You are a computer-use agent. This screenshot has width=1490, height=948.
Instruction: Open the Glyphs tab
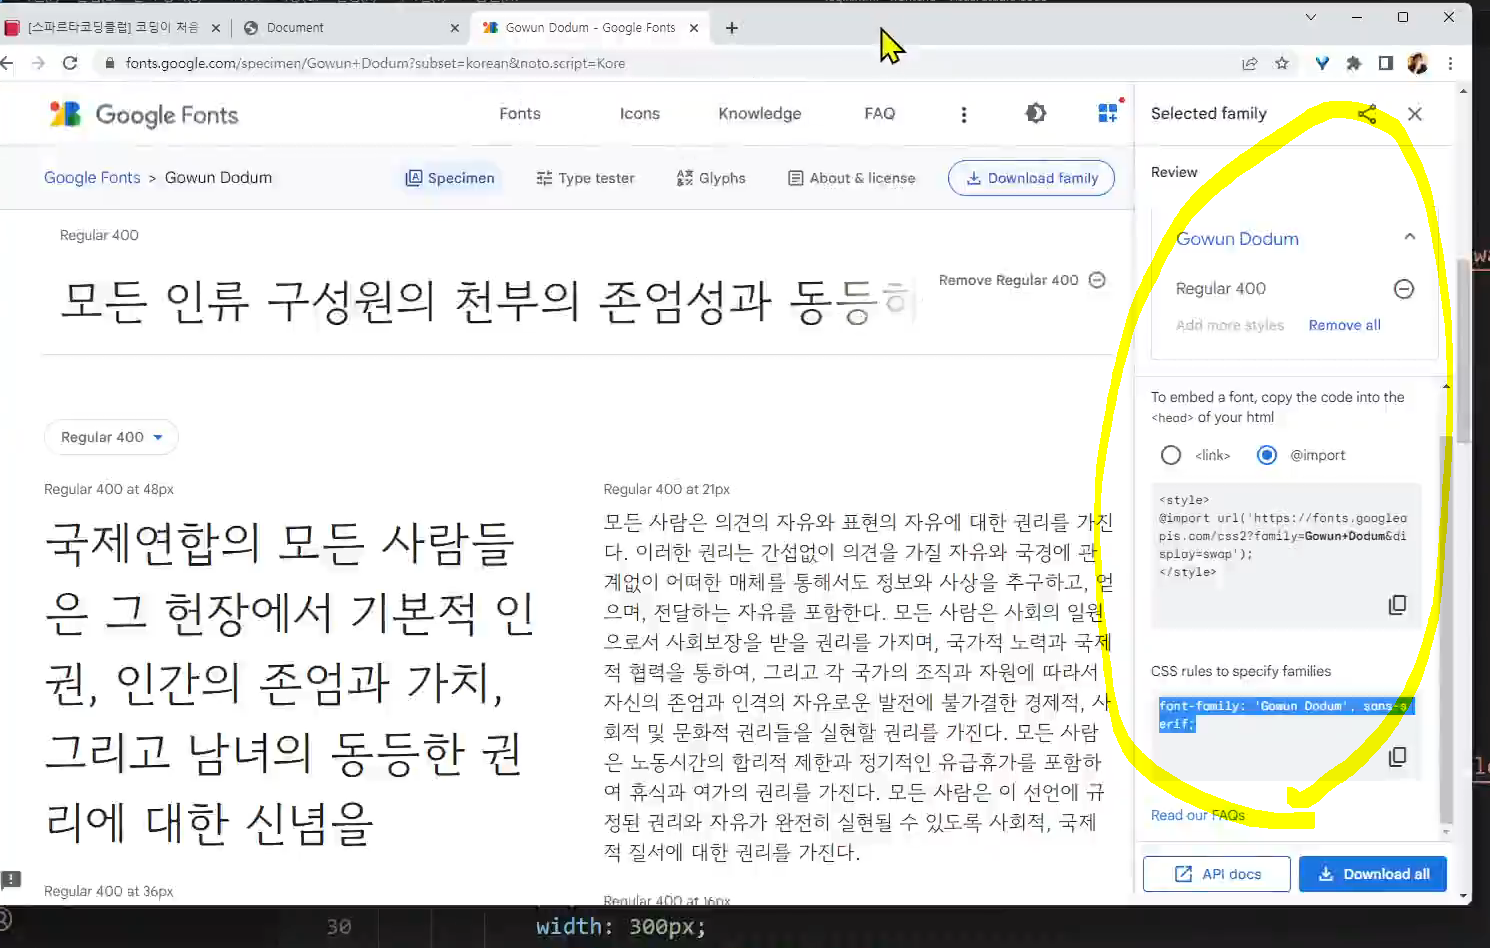[711, 178]
